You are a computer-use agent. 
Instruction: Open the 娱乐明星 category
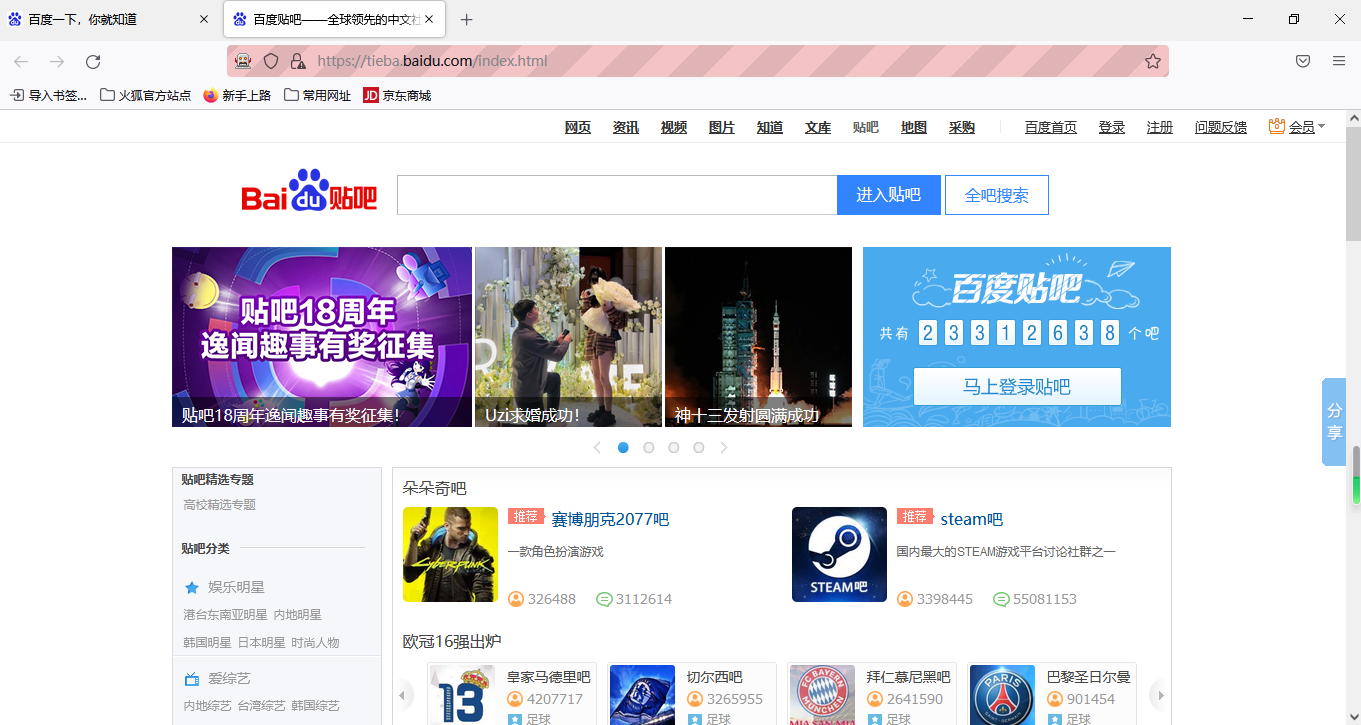pos(236,587)
